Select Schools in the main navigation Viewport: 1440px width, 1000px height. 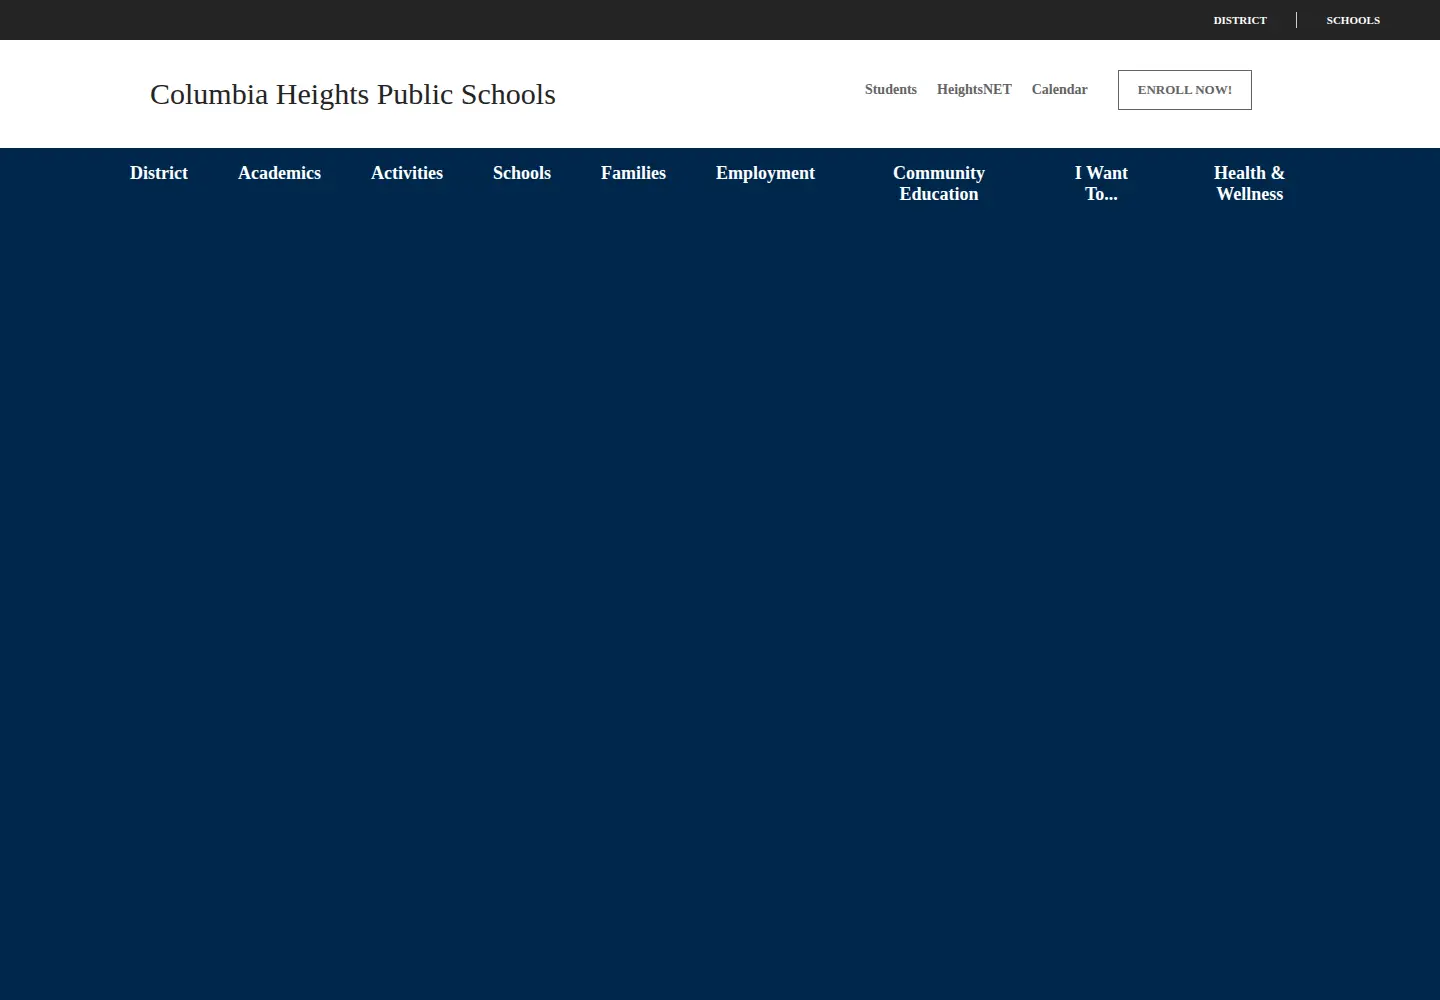click(x=522, y=173)
